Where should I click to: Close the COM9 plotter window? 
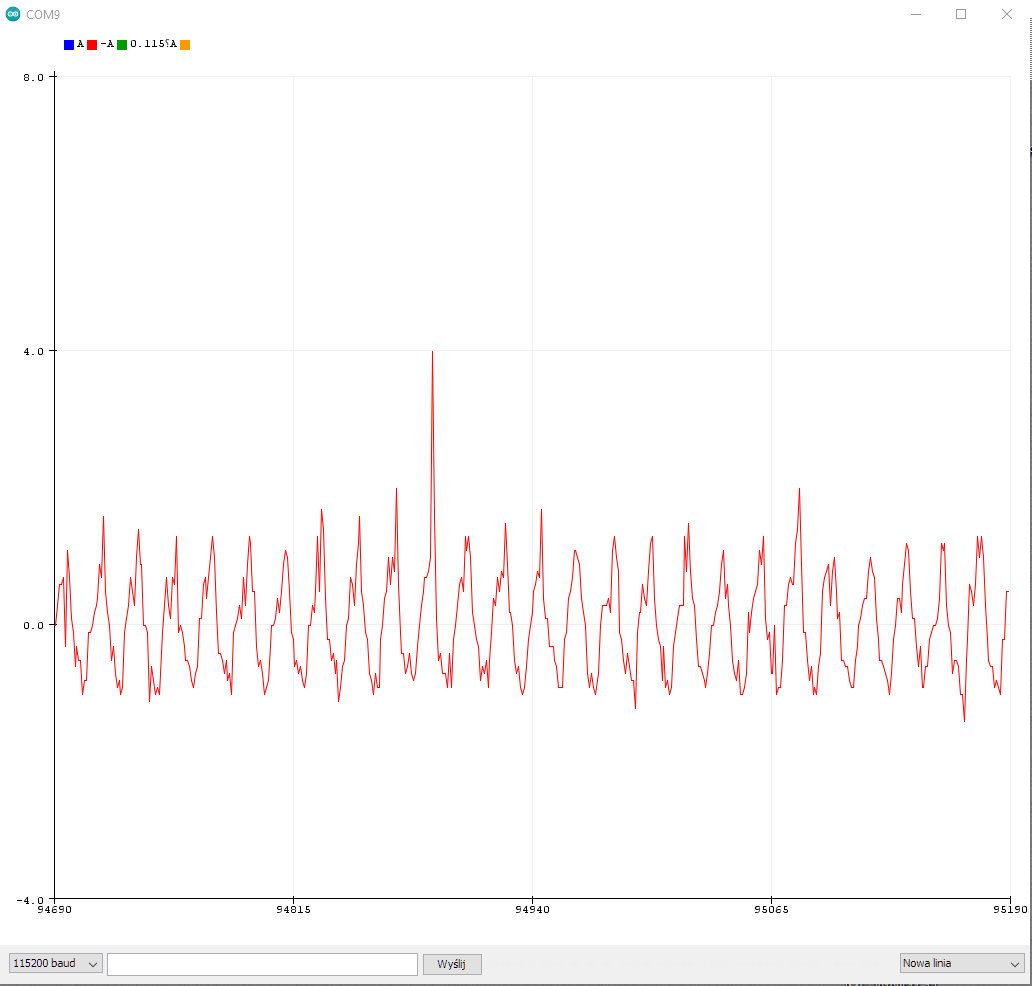(x=1006, y=14)
